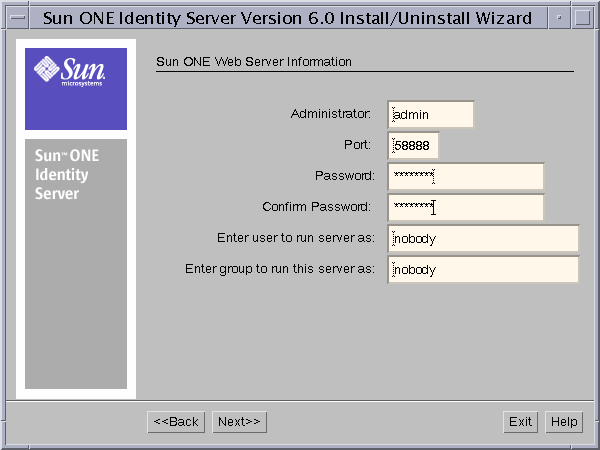Exit the install wizard
The height and width of the screenshot is (450, 600).
[520, 422]
